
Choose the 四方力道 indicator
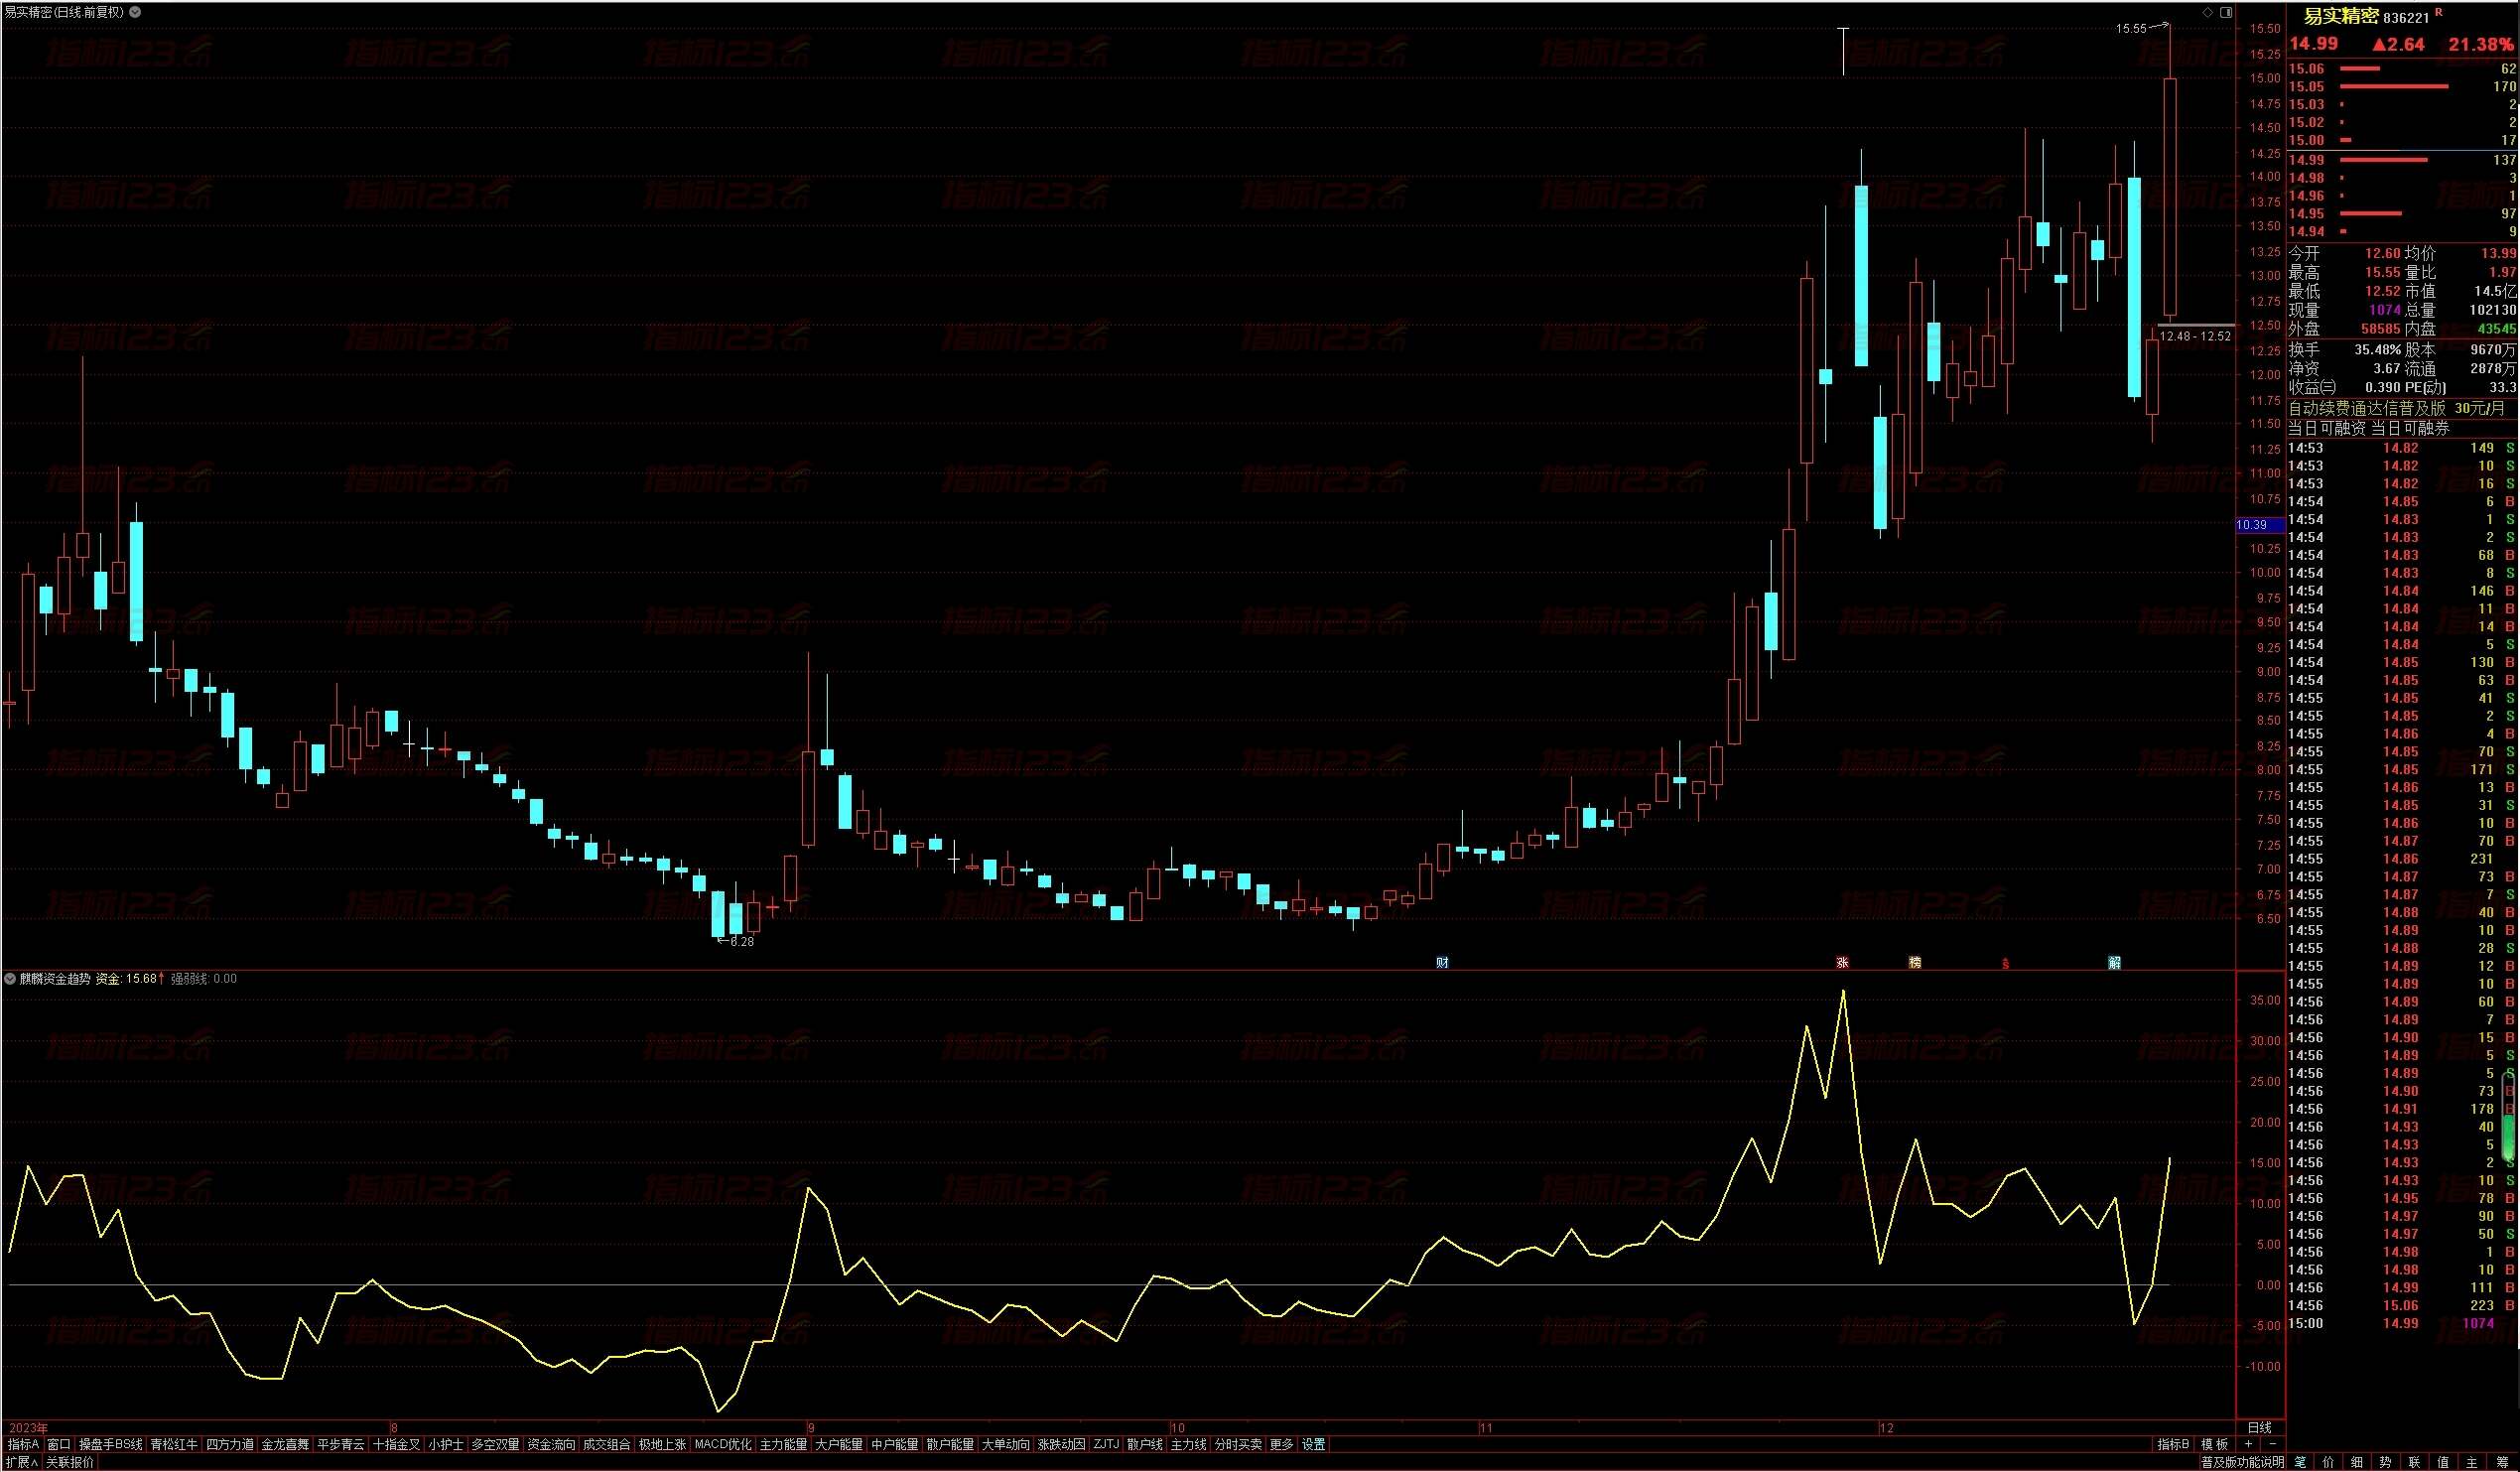coord(230,1444)
